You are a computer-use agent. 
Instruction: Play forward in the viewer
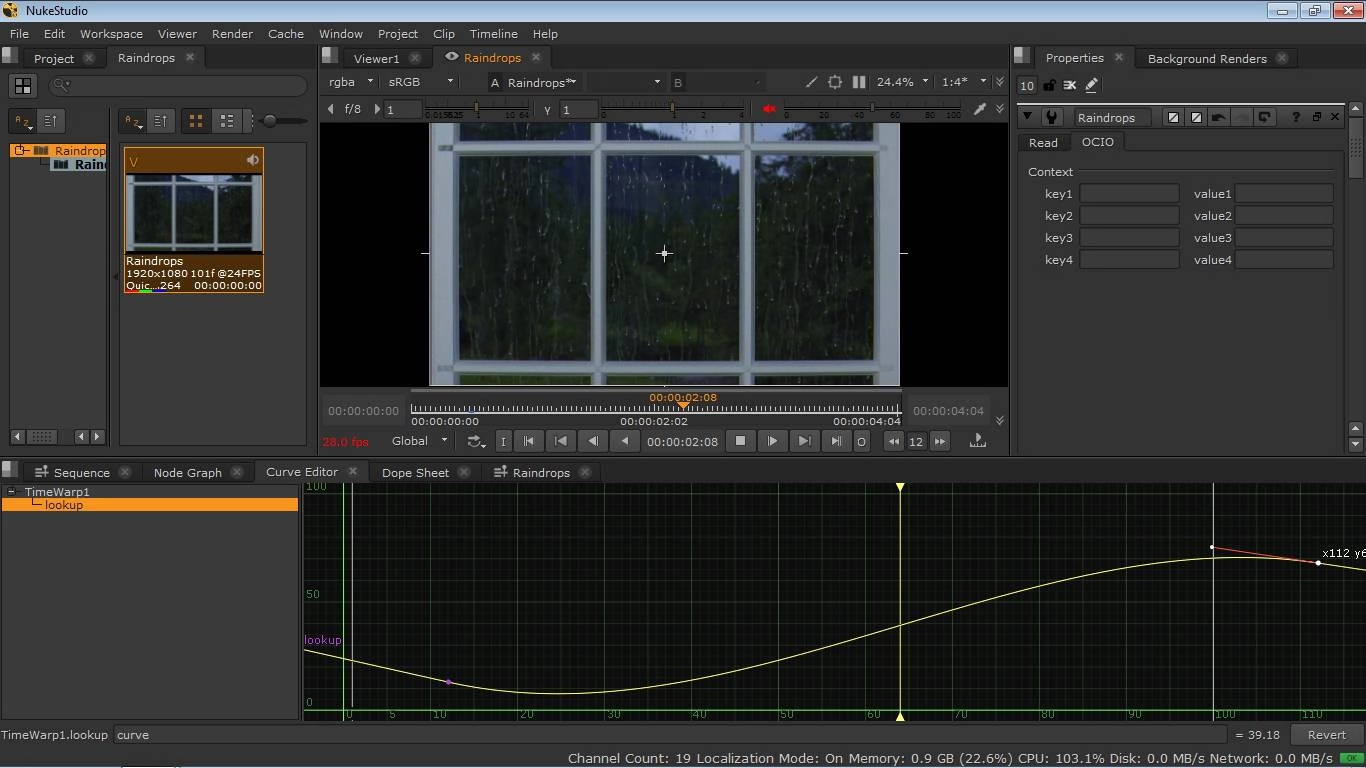772,441
